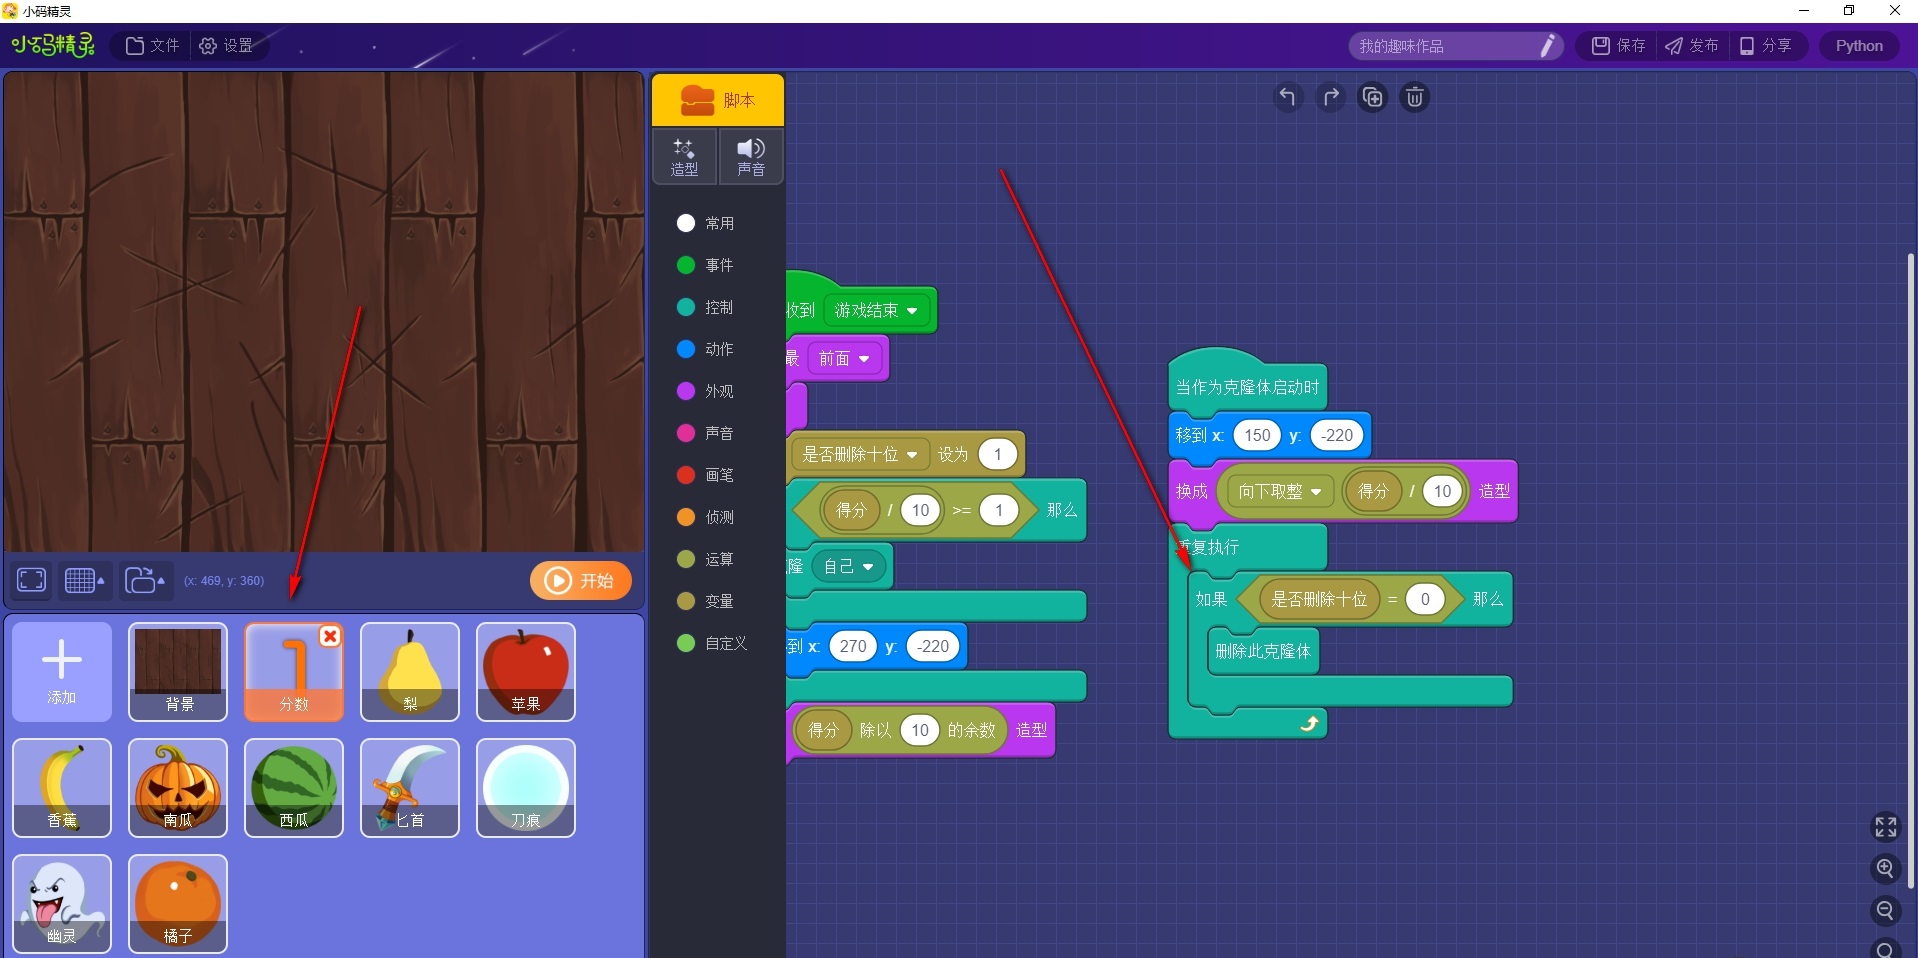Click the 分享 share button

(x=1766, y=46)
